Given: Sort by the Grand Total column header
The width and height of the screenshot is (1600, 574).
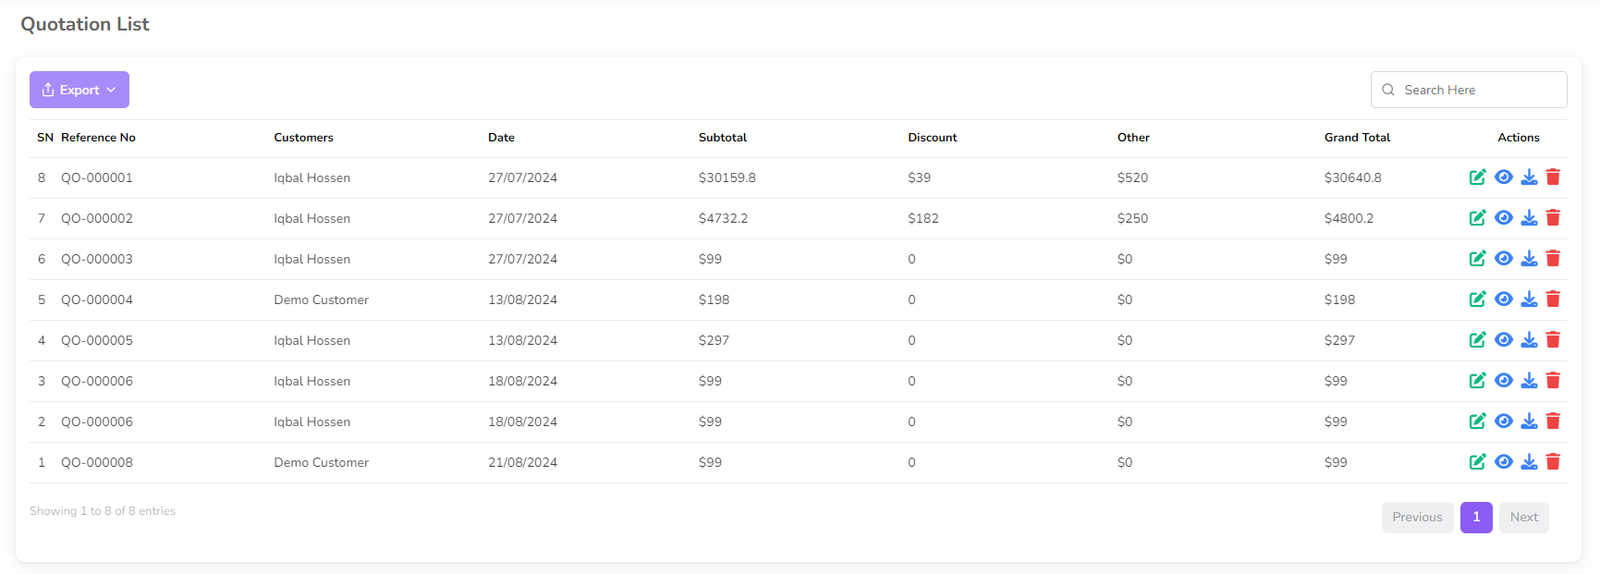Looking at the screenshot, I should [1357, 138].
